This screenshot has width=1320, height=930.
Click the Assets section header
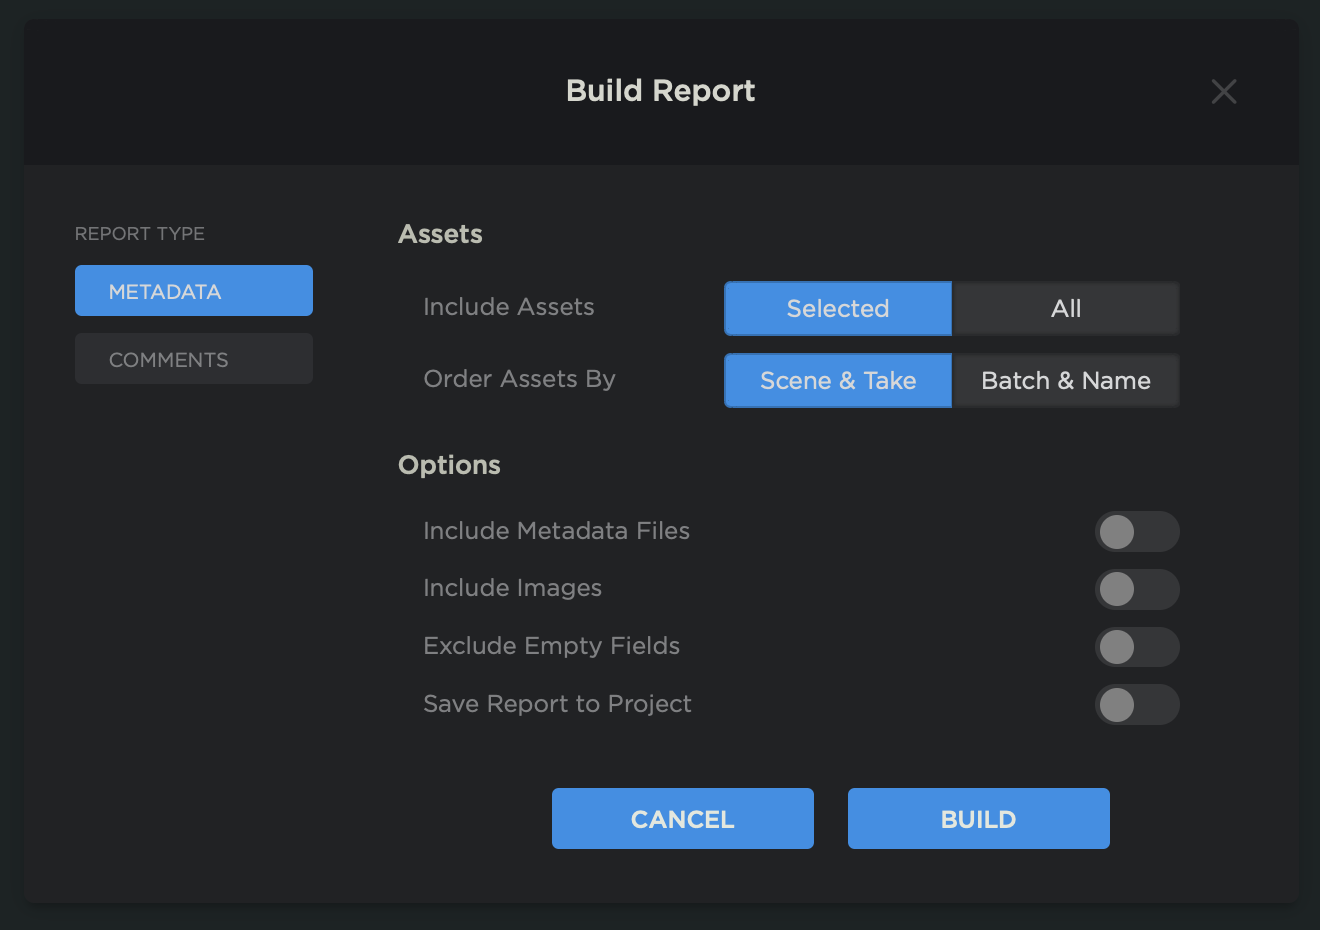(440, 233)
